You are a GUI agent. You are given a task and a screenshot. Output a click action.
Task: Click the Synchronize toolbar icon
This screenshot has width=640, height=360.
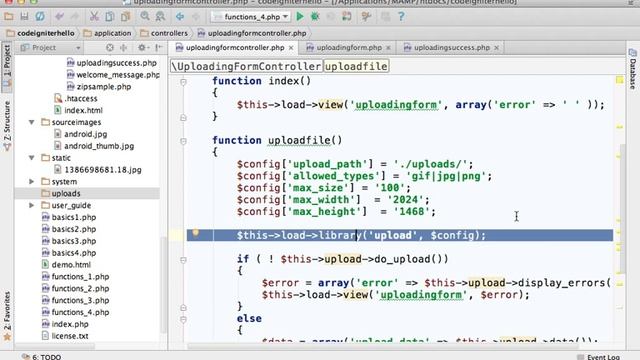[x=40, y=16]
